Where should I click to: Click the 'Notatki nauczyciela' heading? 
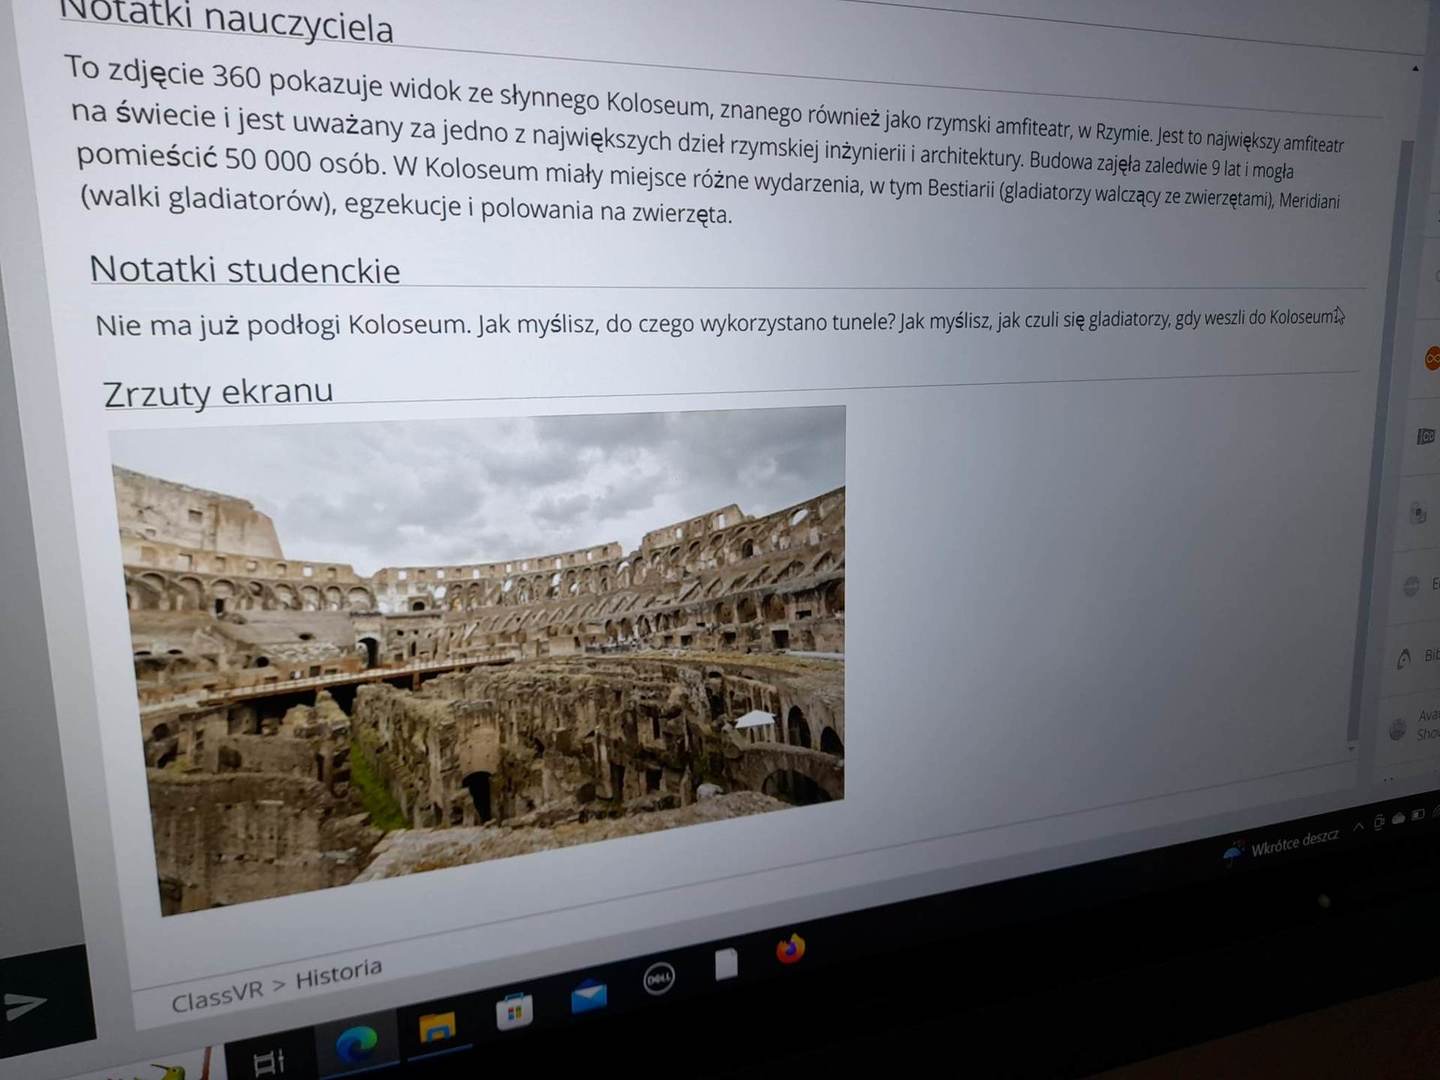click(x=227, y=22)
